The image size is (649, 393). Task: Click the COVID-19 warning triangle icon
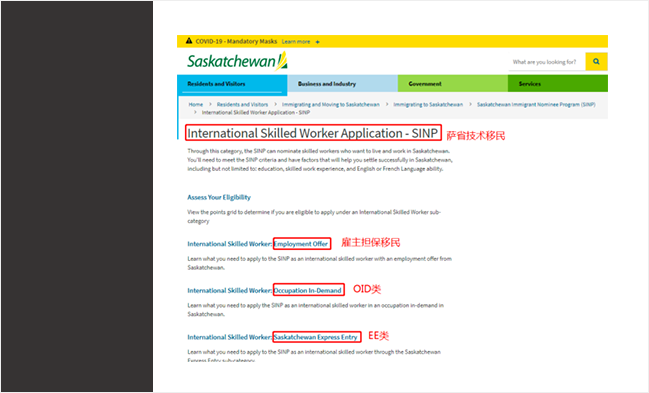(189, 41)
